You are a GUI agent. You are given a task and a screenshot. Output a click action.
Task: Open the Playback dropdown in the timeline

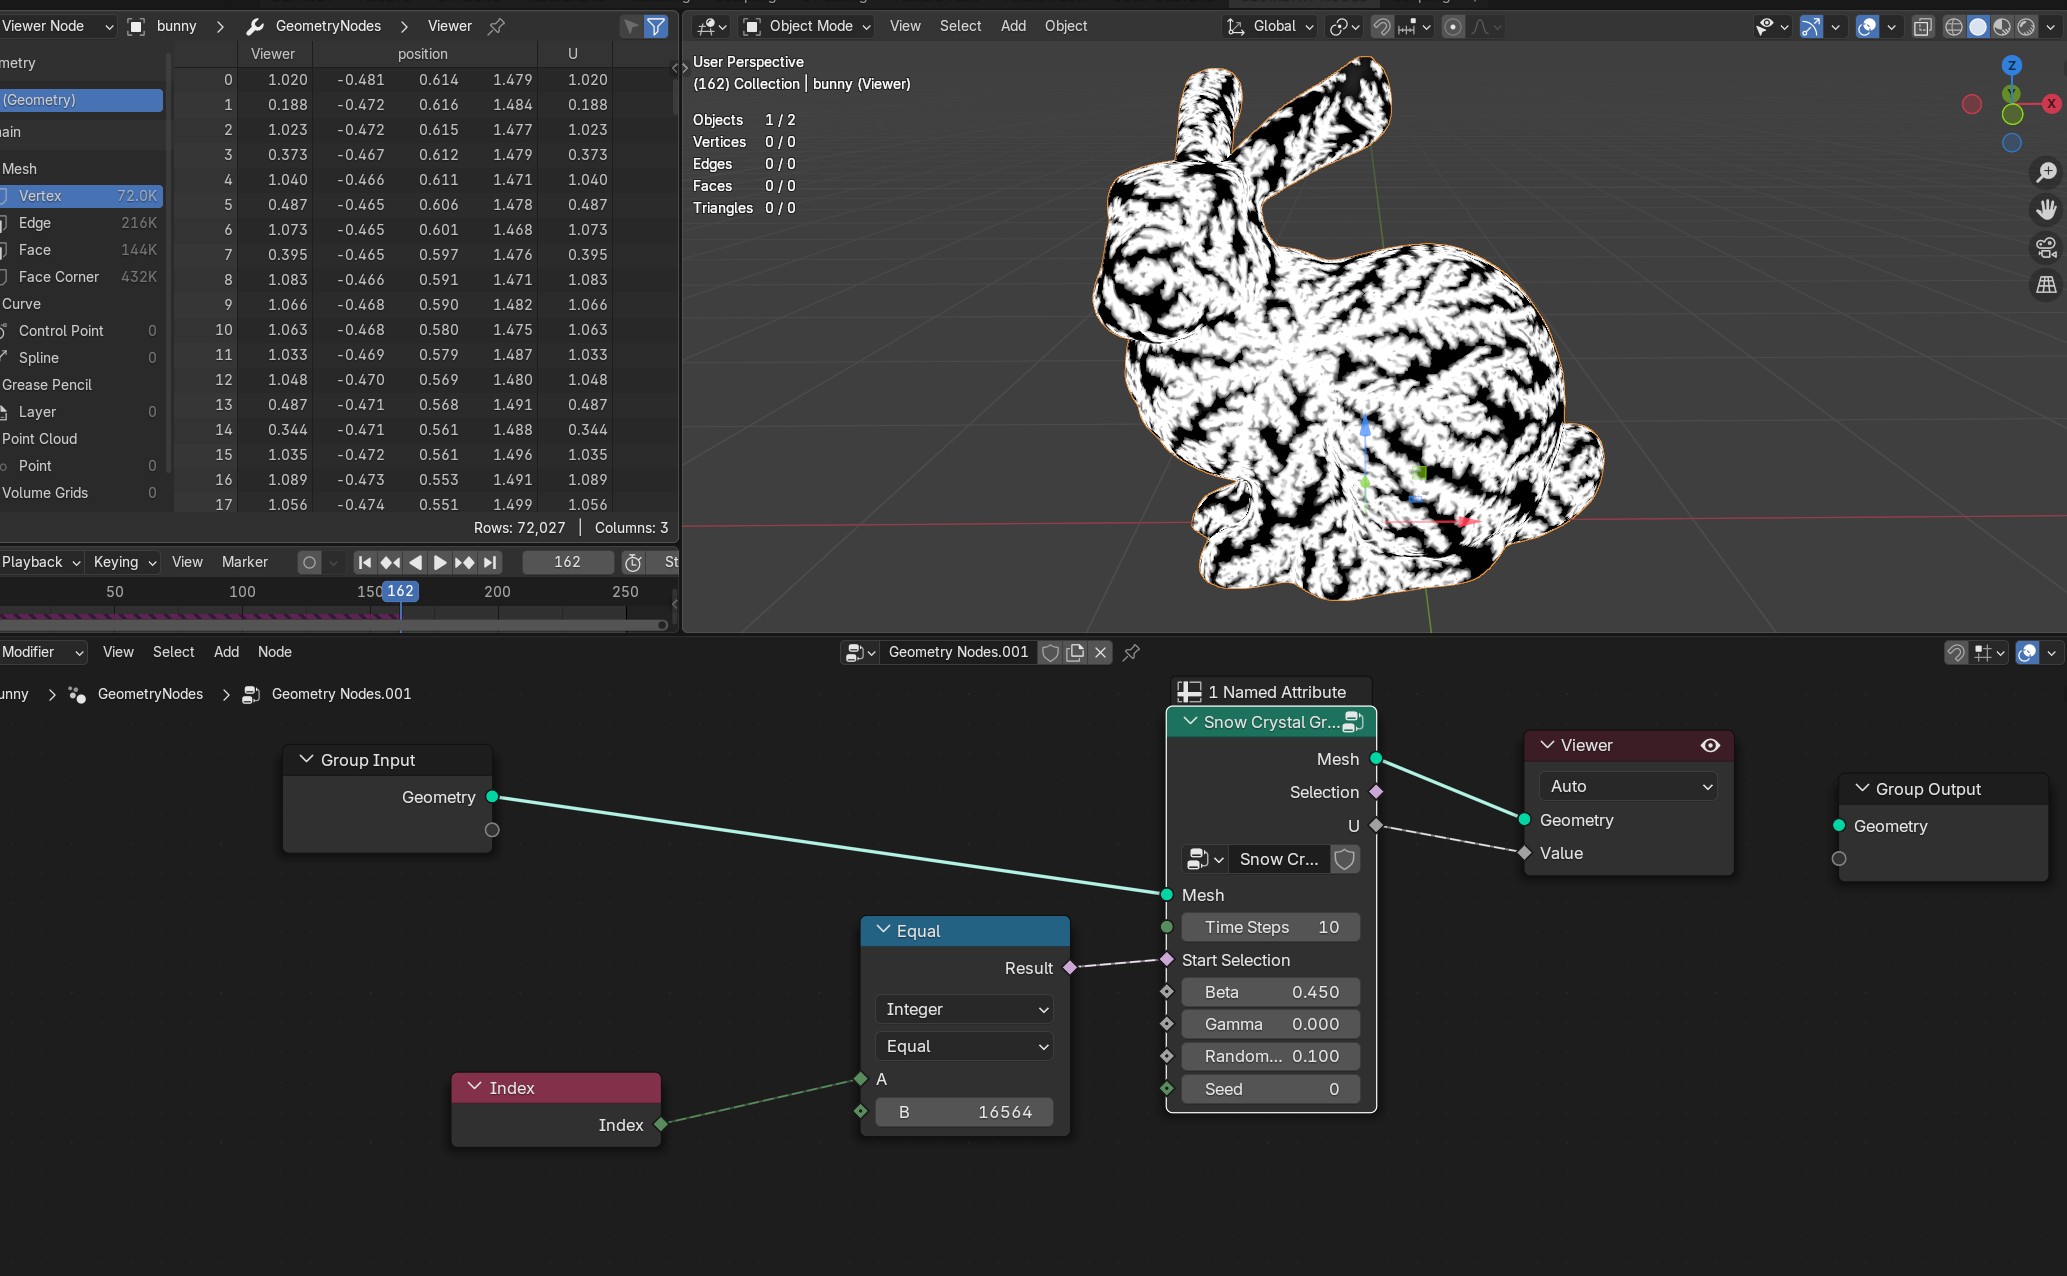(x=41, y=562)
